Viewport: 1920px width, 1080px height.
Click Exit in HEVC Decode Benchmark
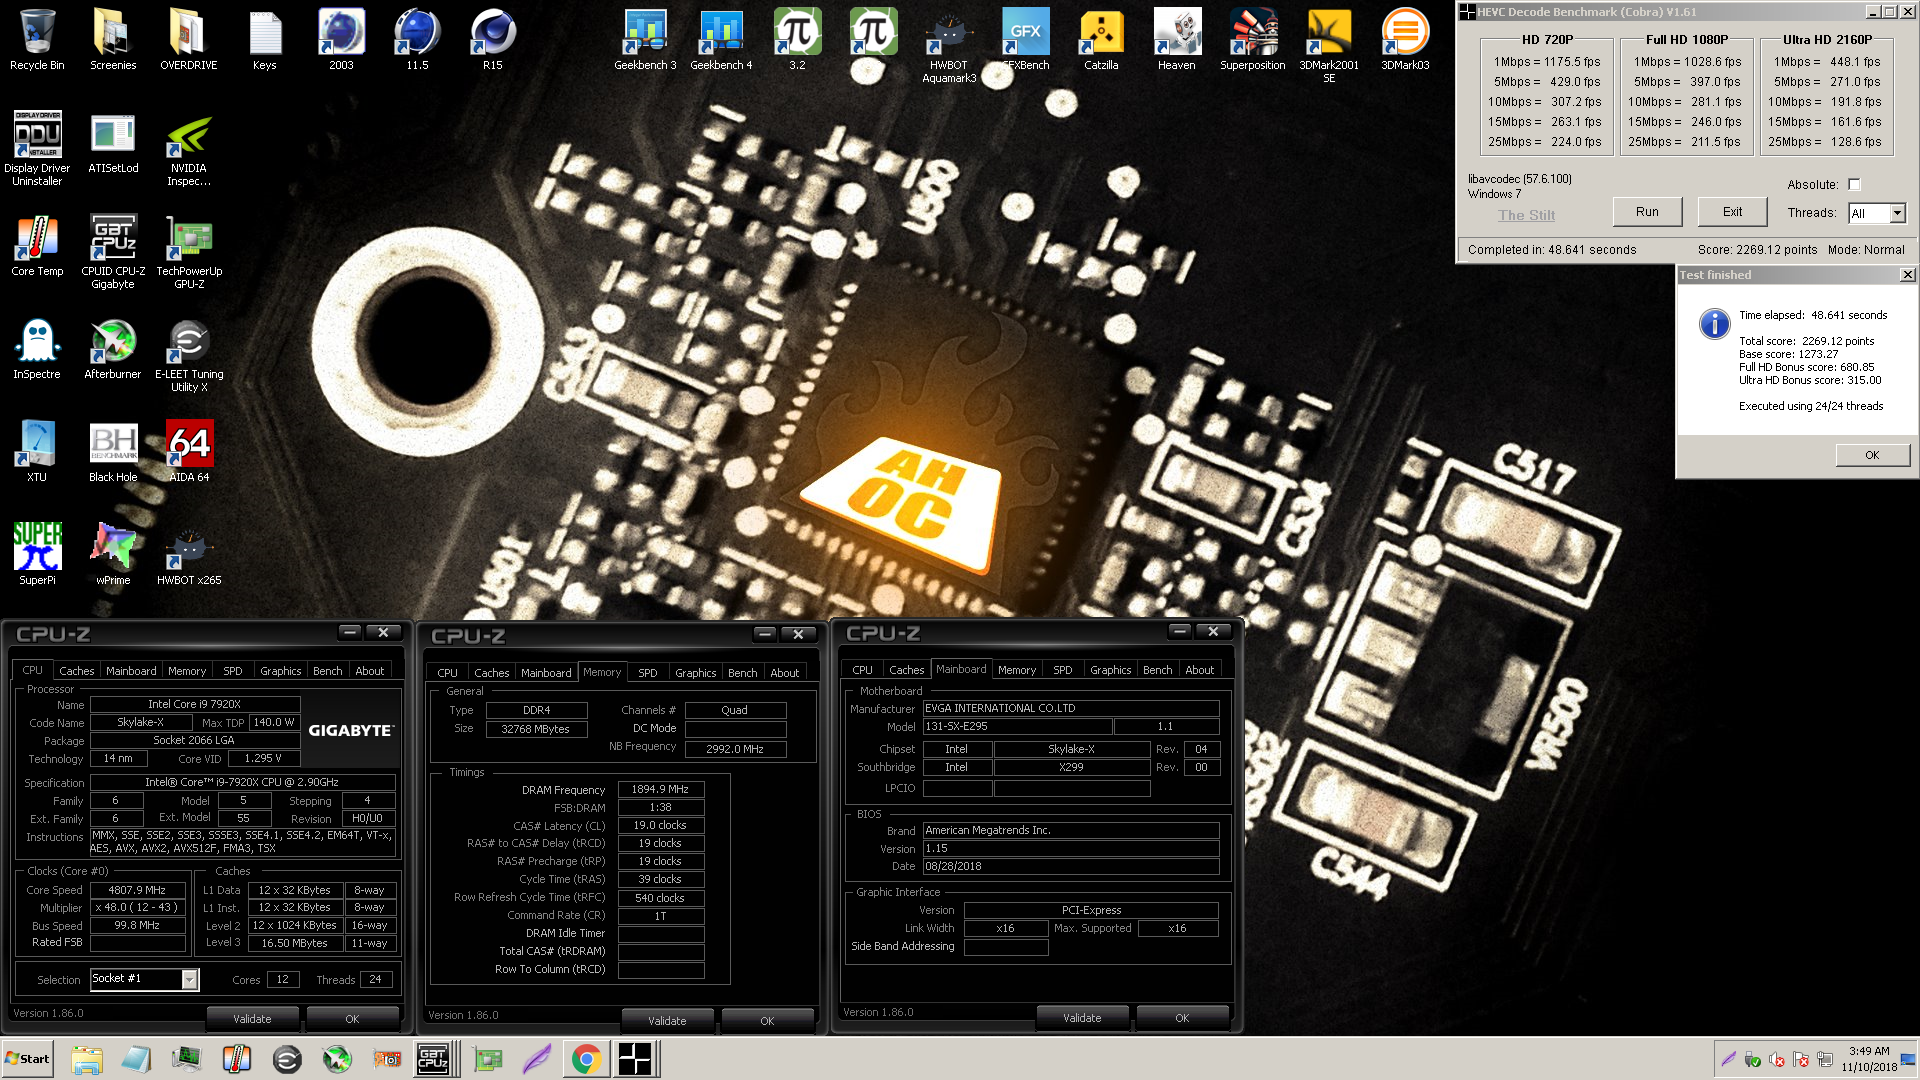coord(1732,212)
